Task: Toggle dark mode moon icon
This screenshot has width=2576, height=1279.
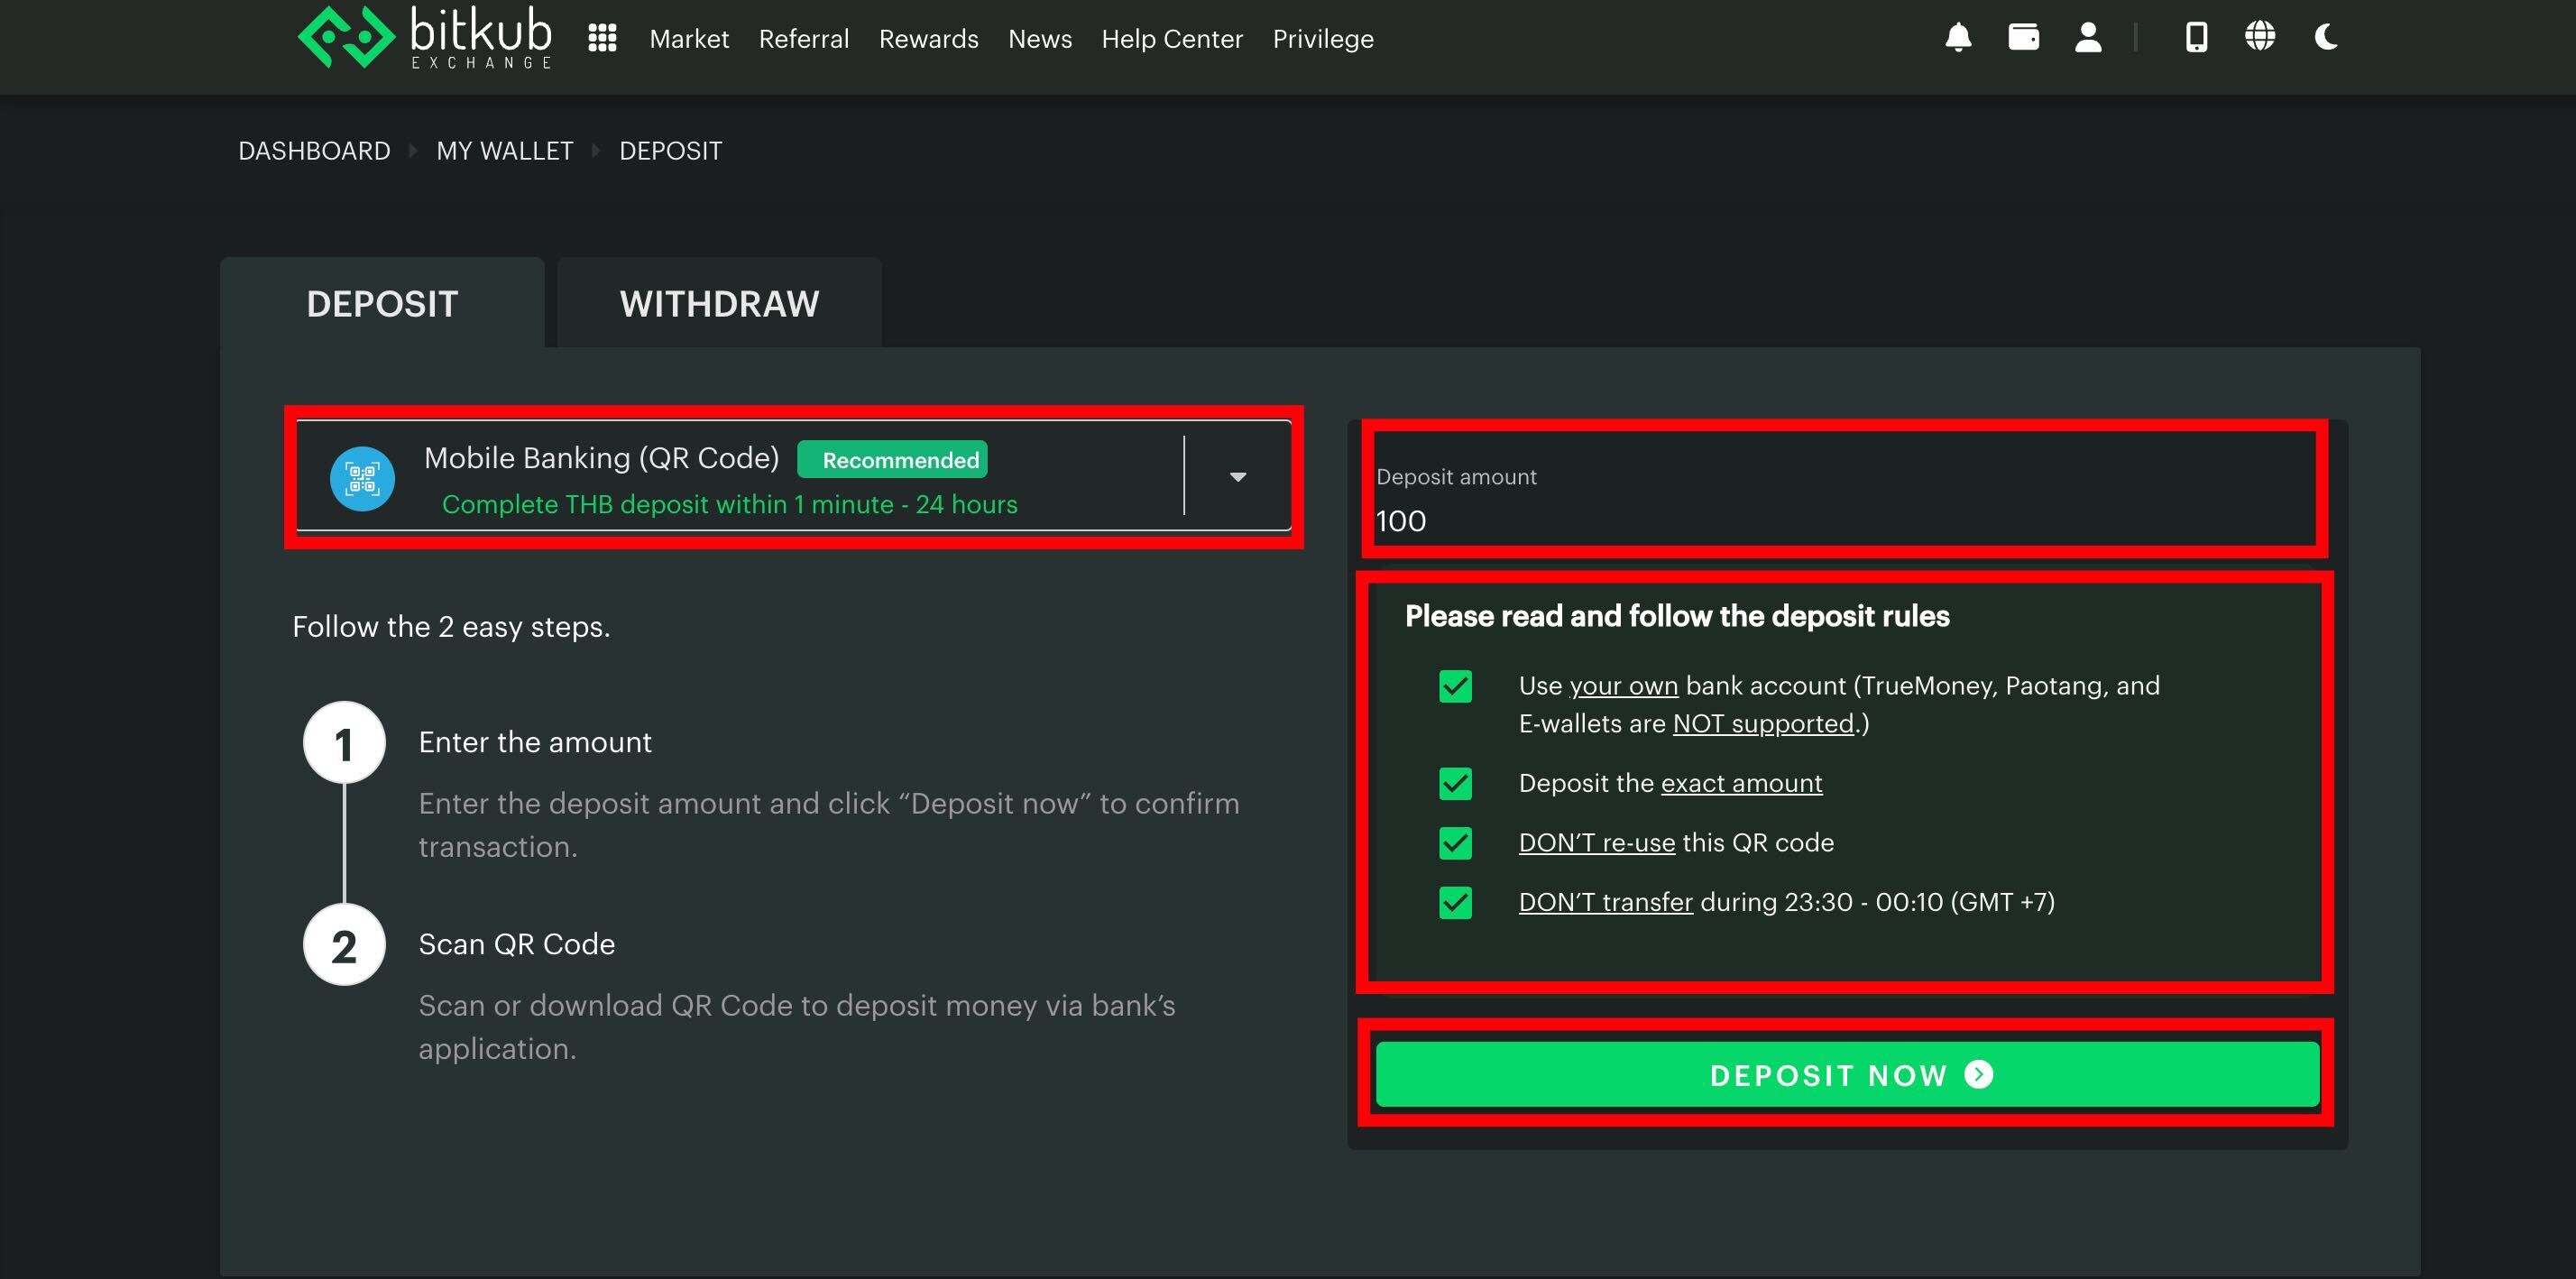Action: coord(2325,38)
